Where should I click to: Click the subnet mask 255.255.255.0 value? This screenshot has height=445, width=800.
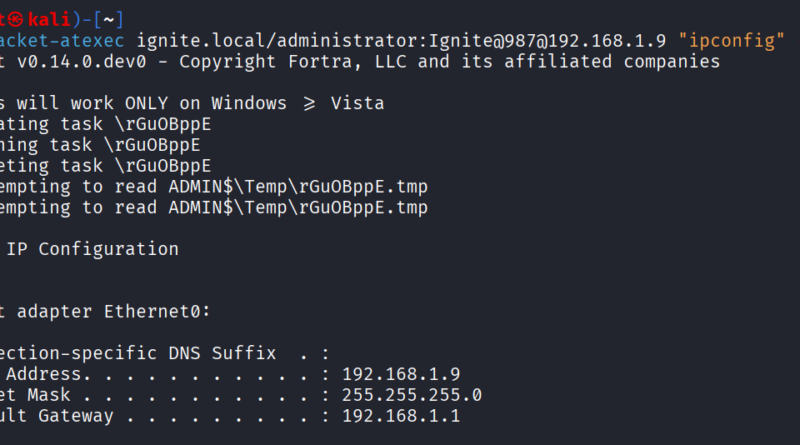[x=412, y=395]
